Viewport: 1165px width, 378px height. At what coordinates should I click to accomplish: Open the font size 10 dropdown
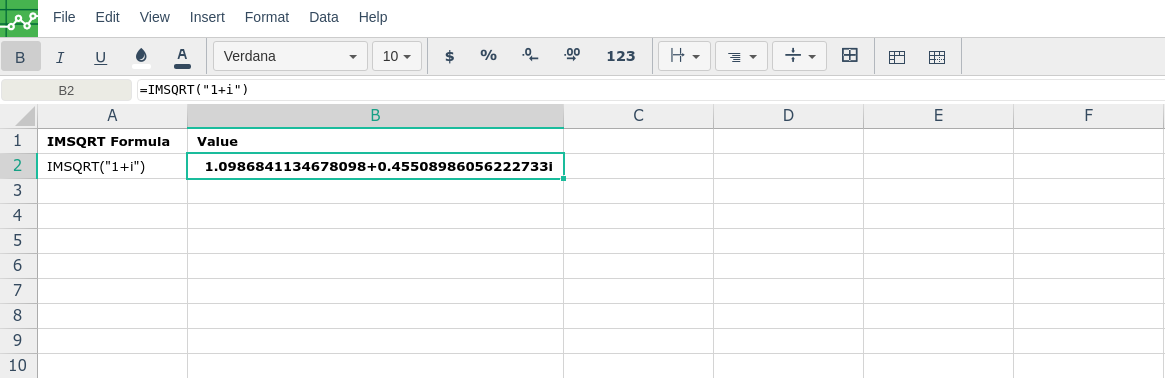click(x=397, y=56)
